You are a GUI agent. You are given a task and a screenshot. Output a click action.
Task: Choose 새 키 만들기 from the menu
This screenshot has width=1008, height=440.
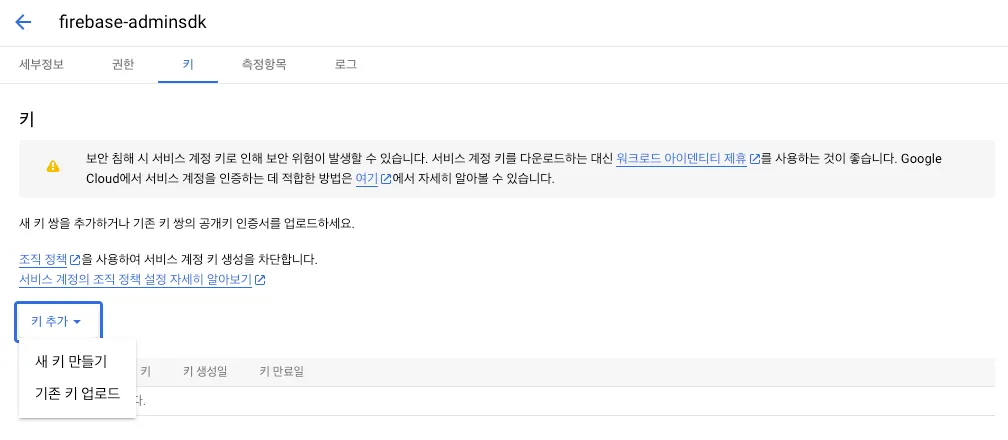click(71, 361)
